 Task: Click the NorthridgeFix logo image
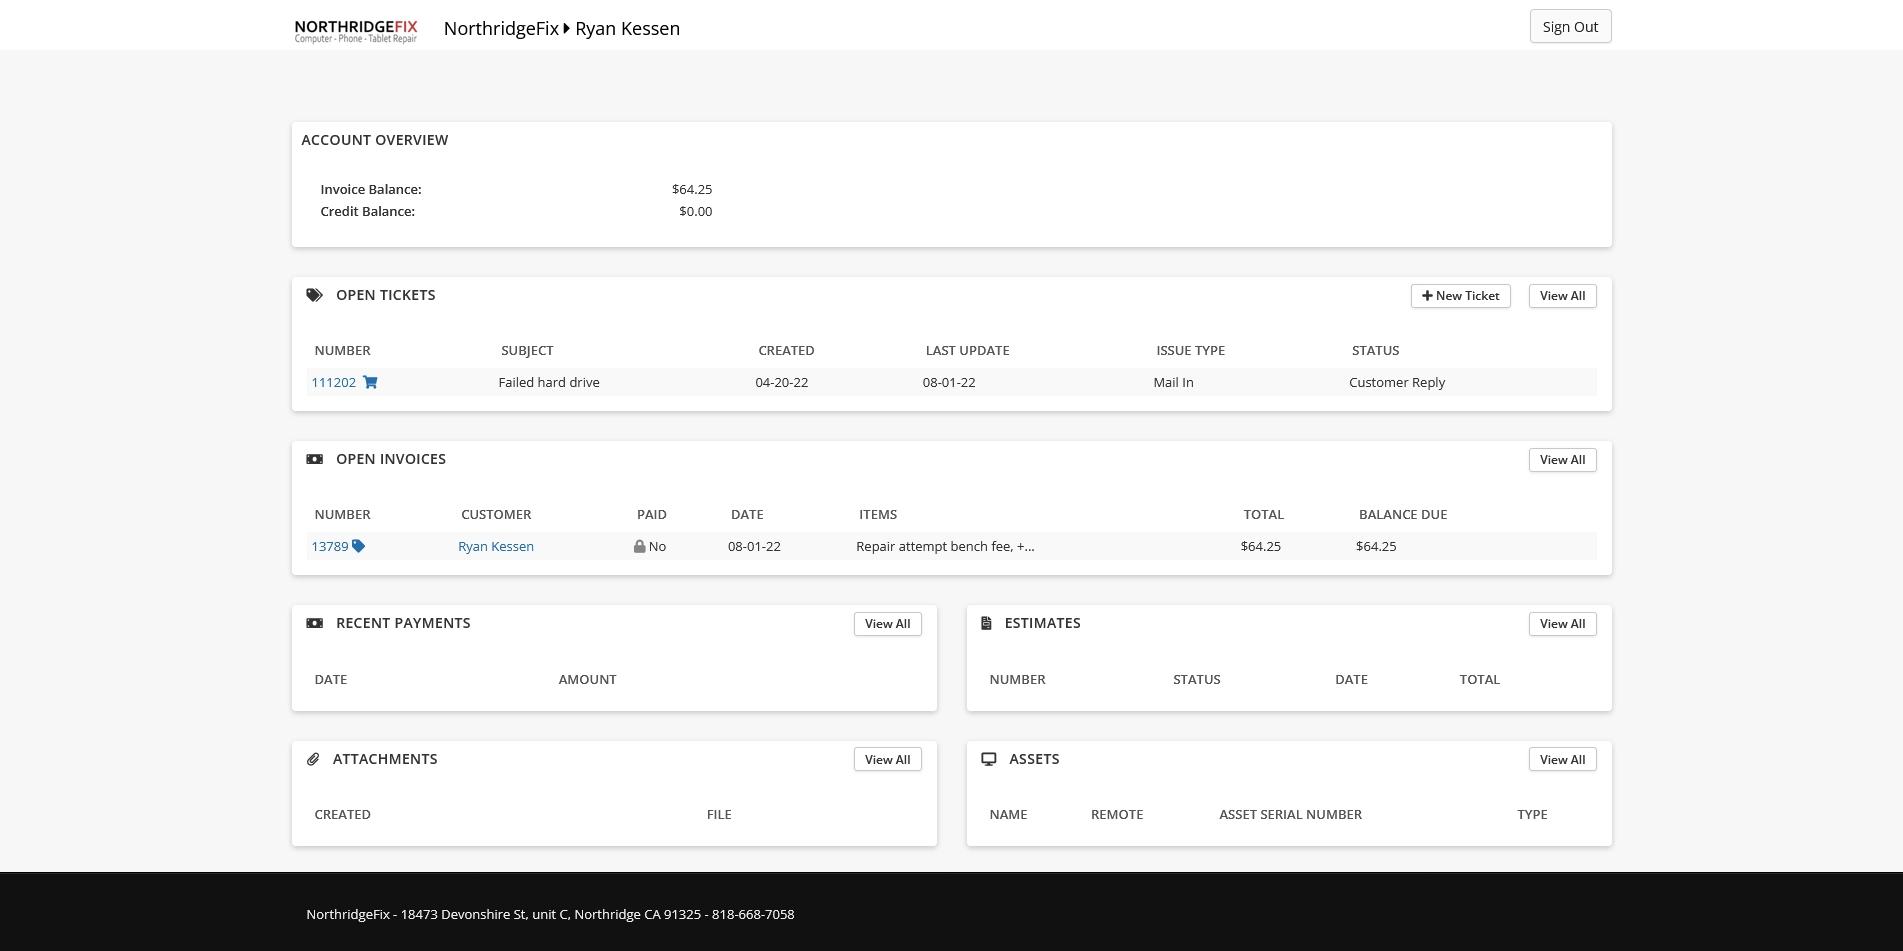tap(355, 30)
